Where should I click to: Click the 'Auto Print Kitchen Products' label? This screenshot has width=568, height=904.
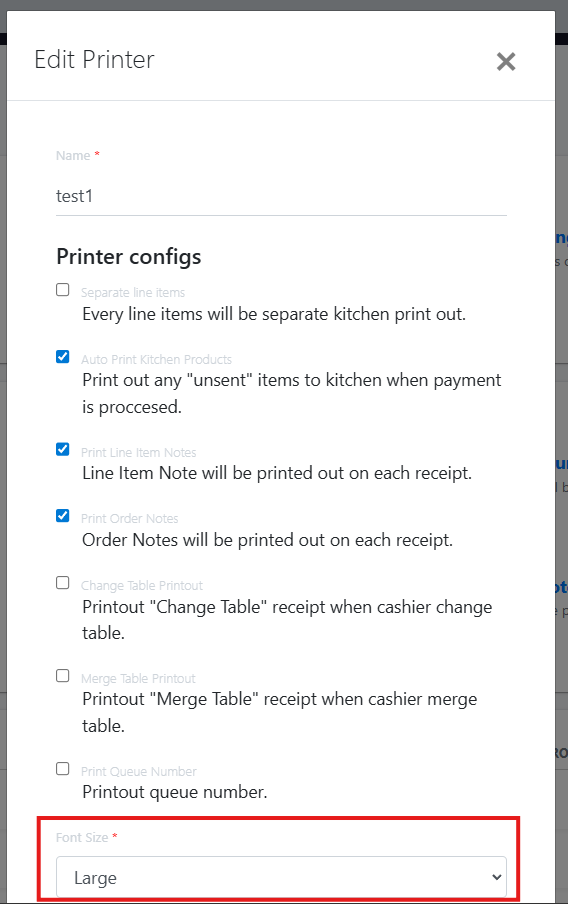point(156,359)
